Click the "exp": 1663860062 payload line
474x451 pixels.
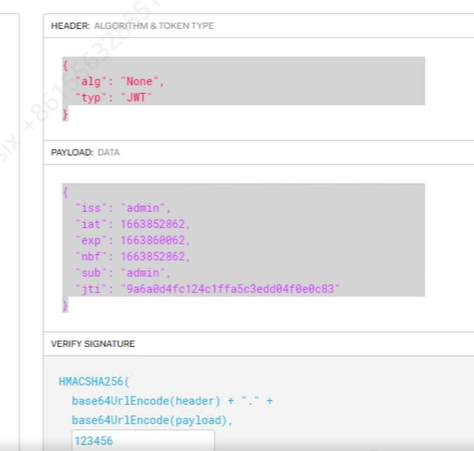tap(133, 240)
